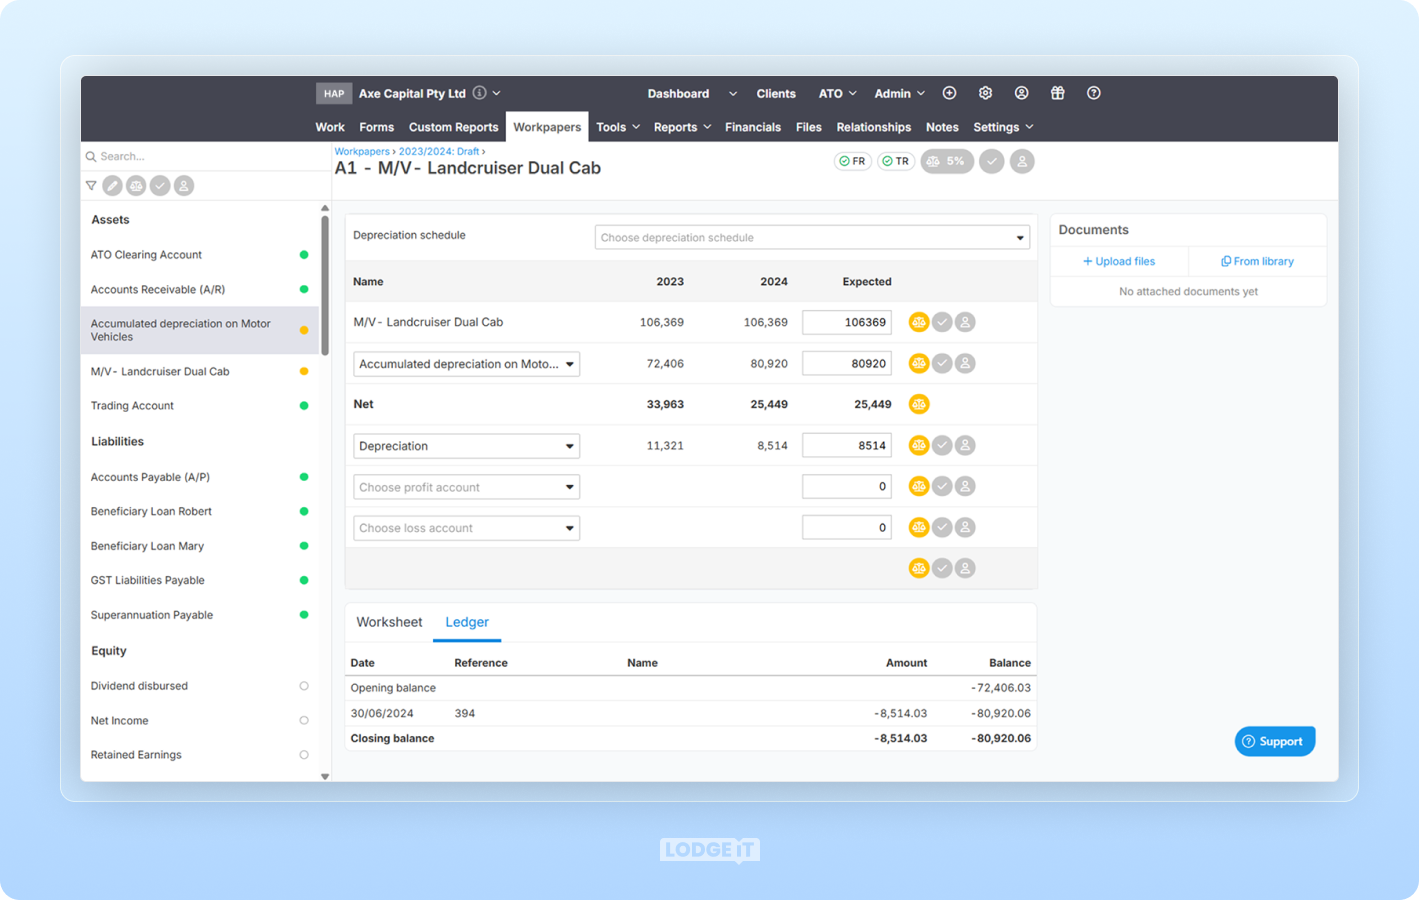1419x900 pixels.
Task: Click the gift box icon in the top bar
Action: (x=1057, y=93)
